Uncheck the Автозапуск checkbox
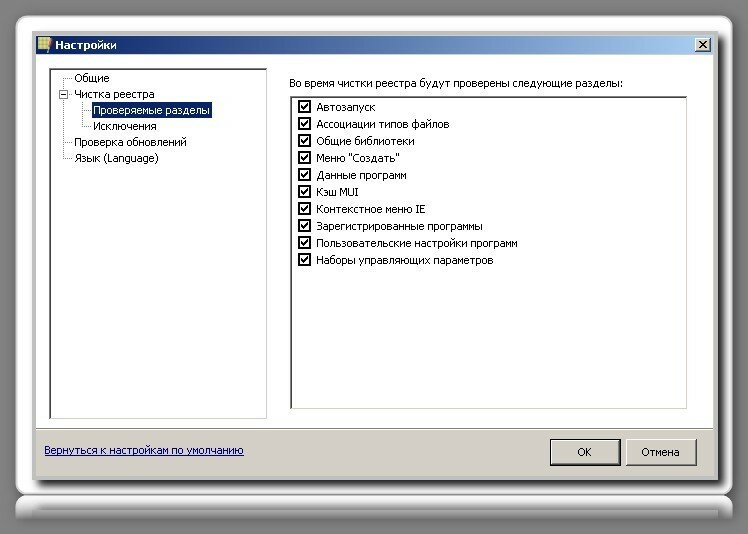Image resolution: width=748 pixels, height=534 pixels. pos(304,106)
